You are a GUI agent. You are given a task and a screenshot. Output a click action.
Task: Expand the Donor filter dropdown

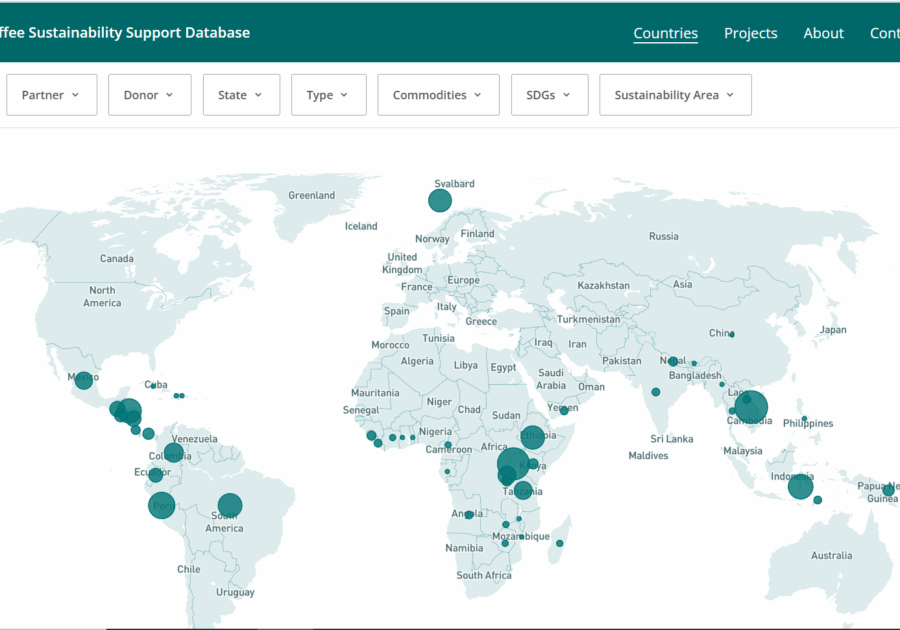pos(149,95)
